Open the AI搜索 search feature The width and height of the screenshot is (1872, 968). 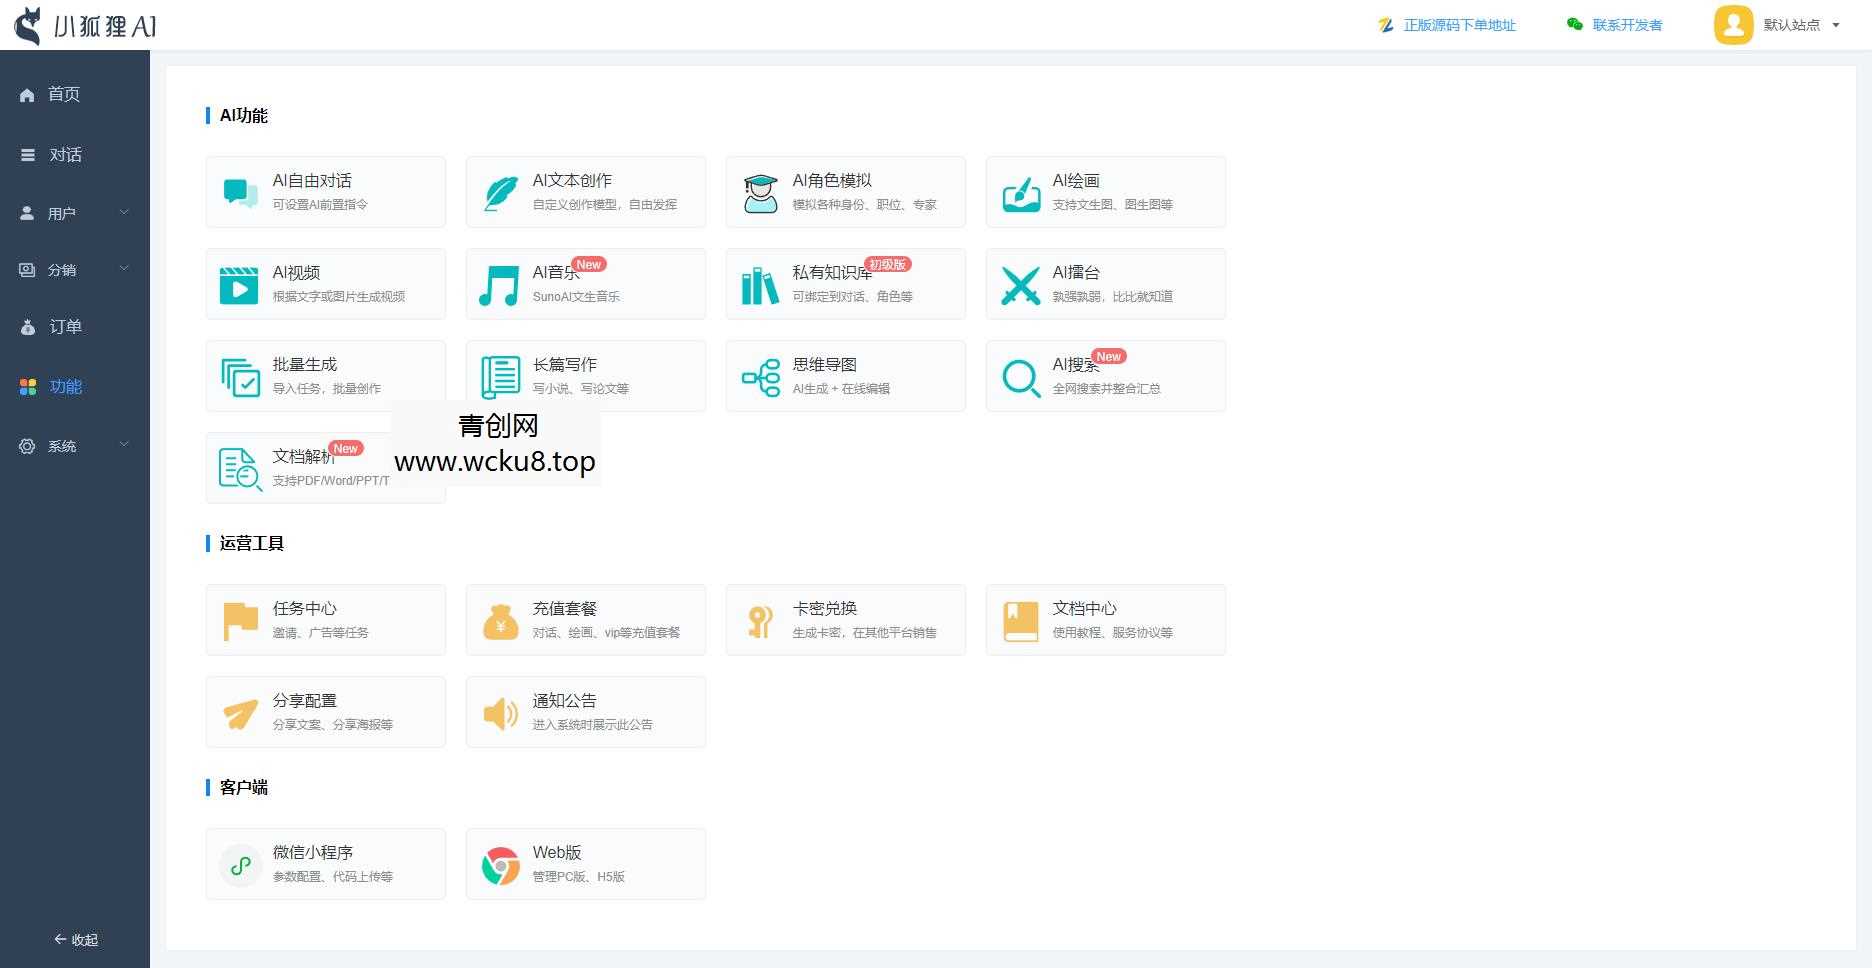(x=1105, y=375)
